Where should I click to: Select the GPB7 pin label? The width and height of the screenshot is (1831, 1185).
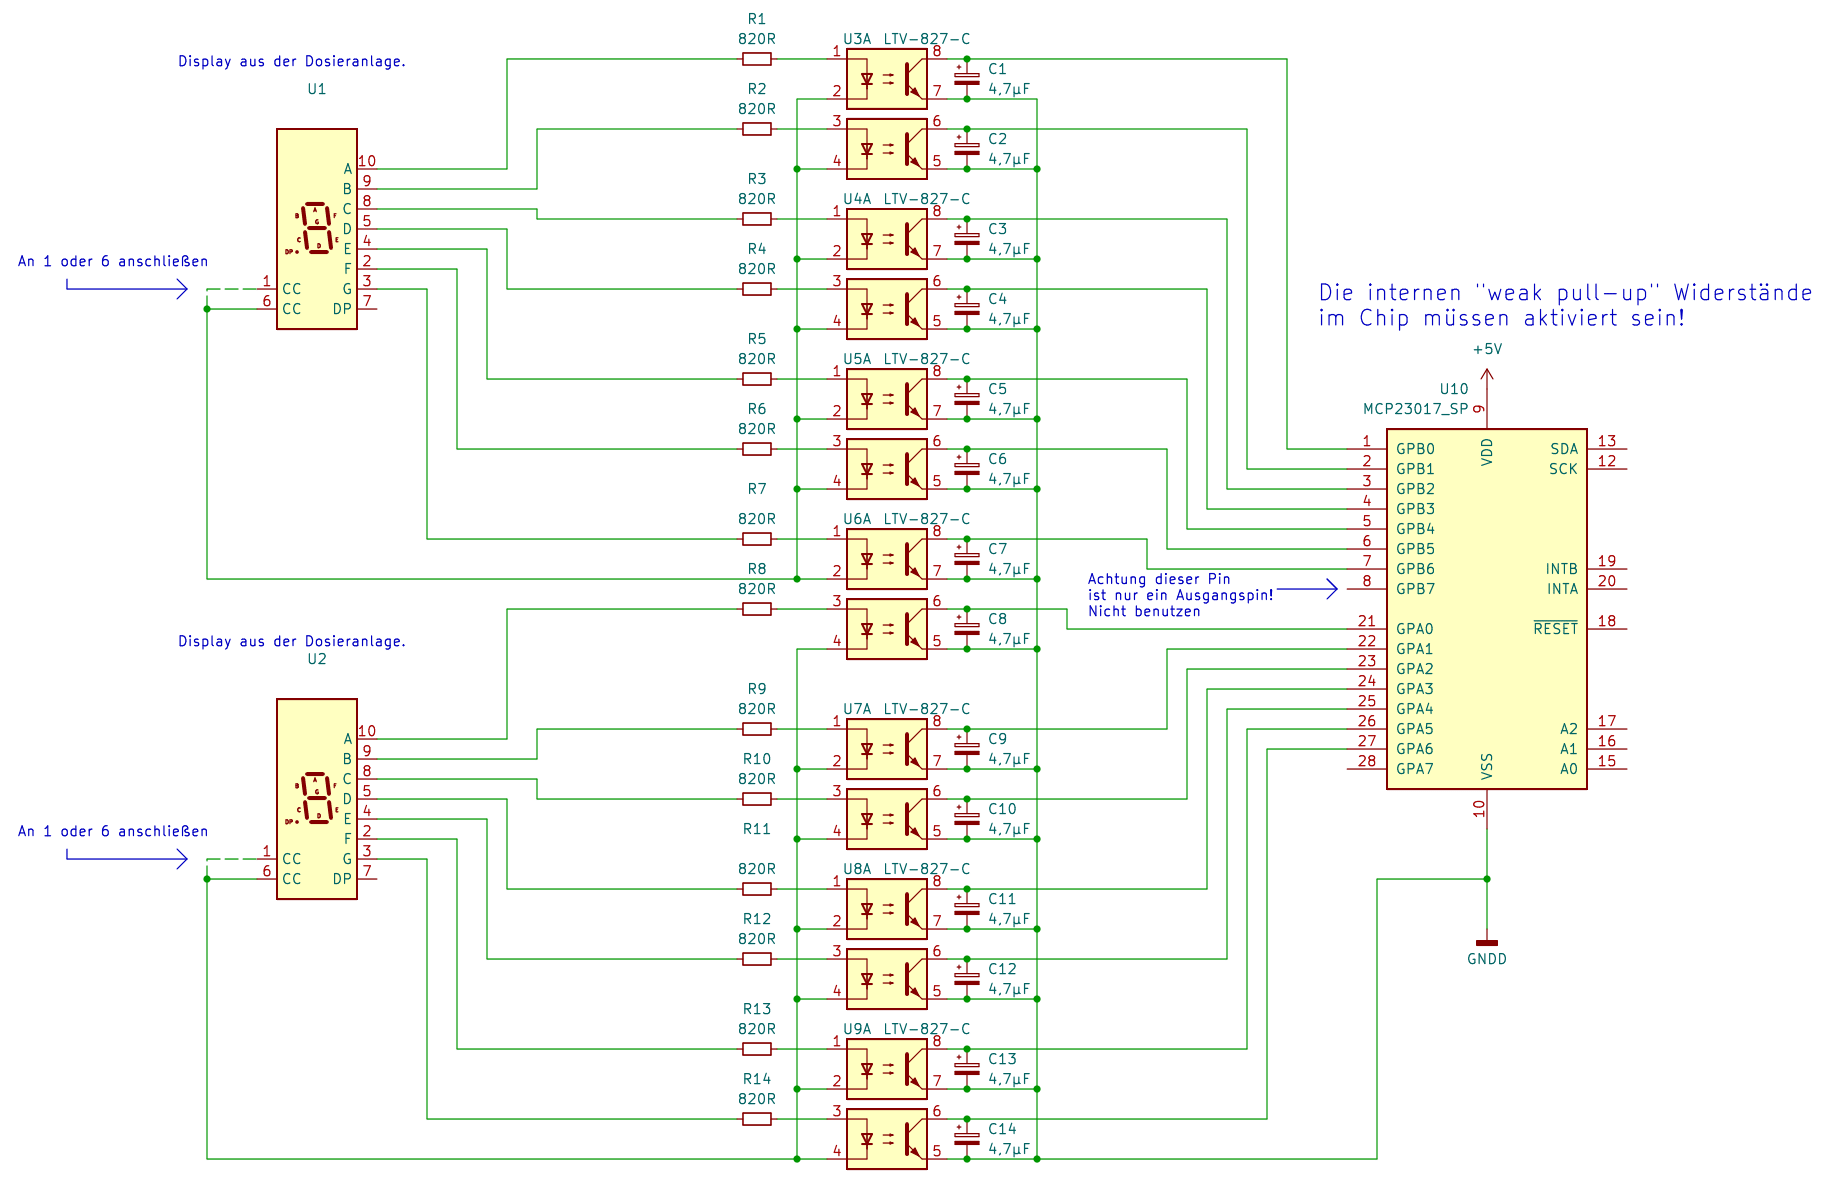coord(1415,589)
